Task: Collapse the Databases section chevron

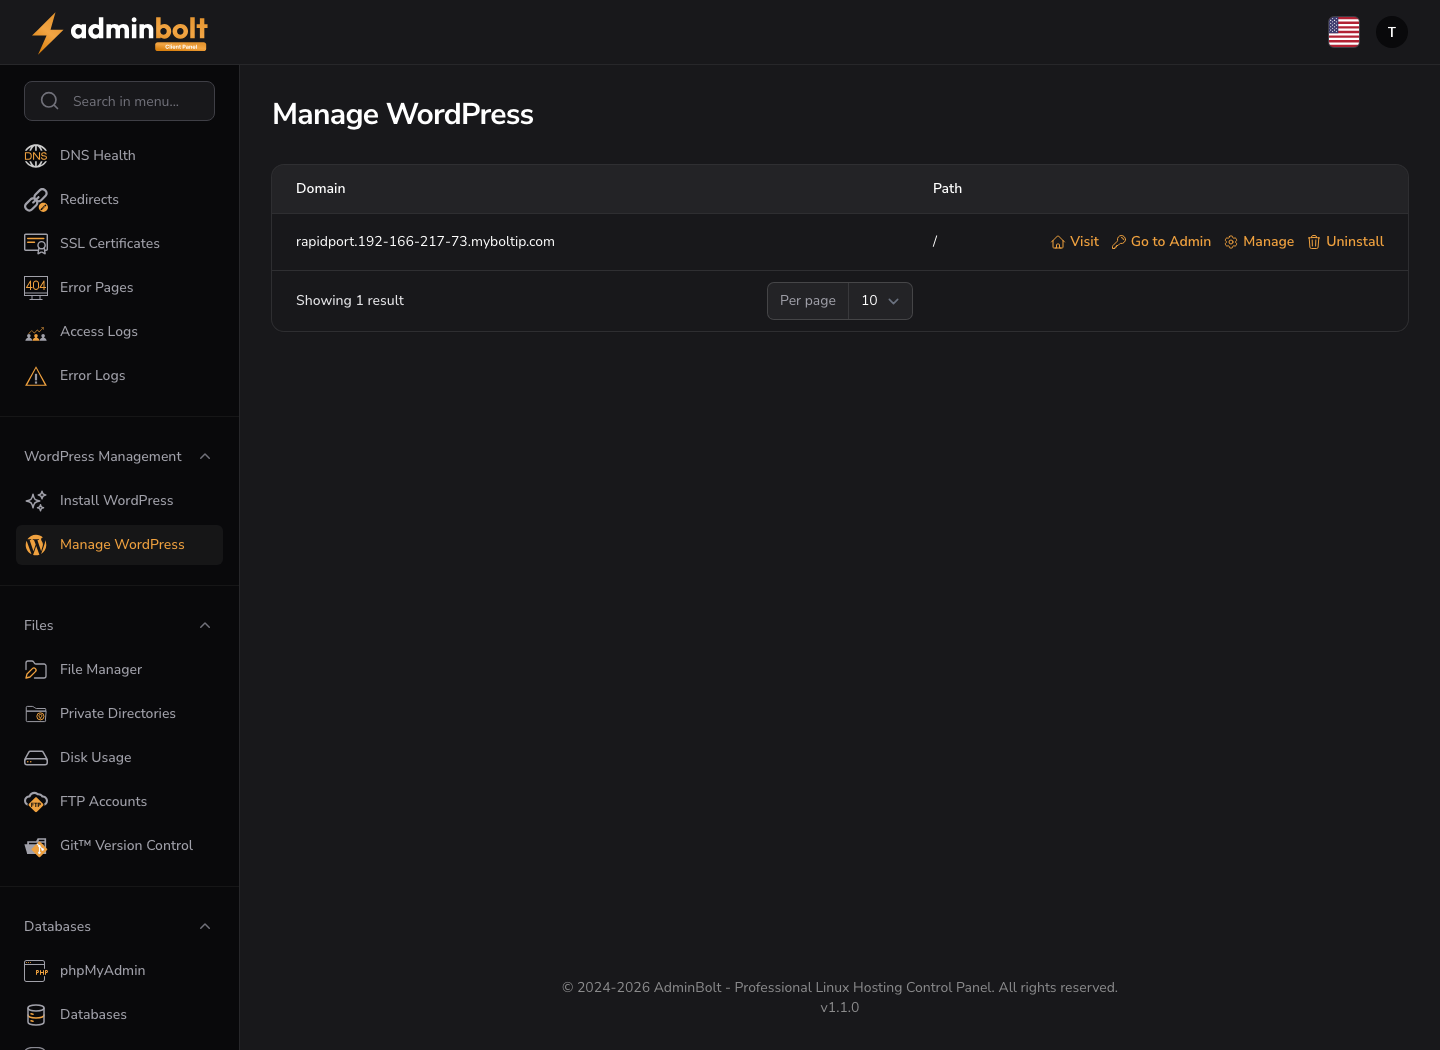Action: pyautogui.click(x=205, y=926)
